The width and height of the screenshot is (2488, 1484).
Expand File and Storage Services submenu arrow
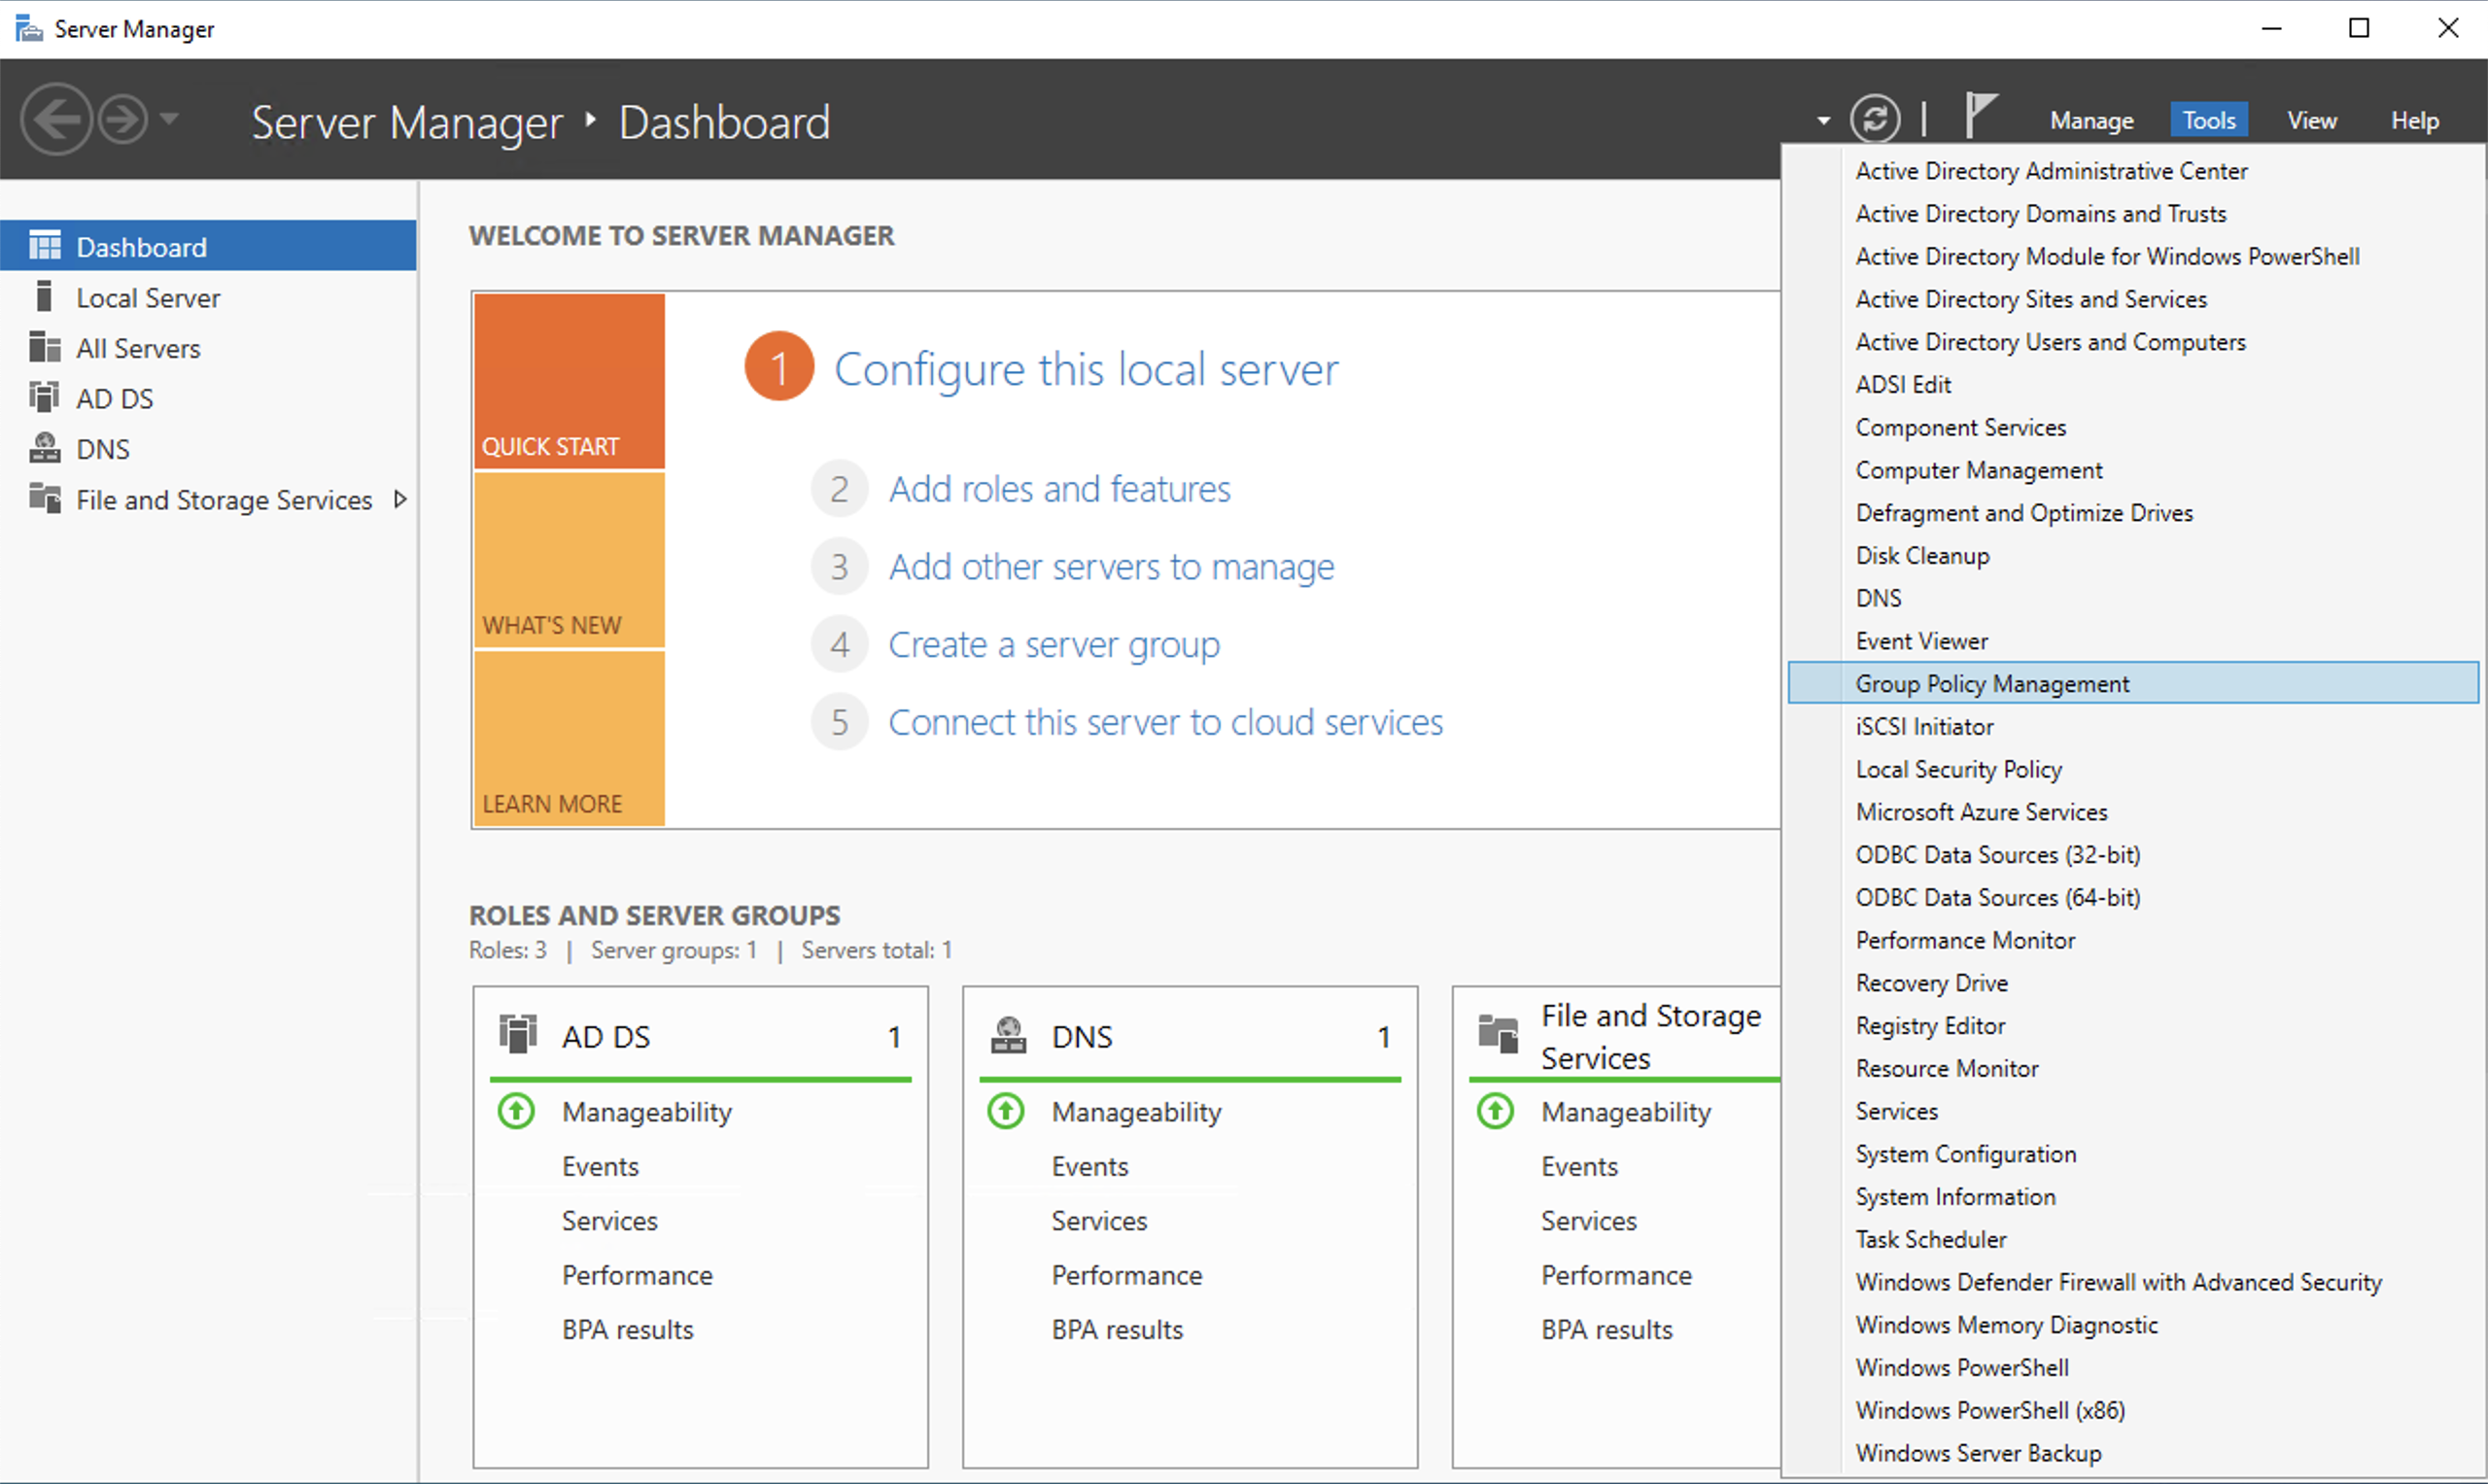point(400,499)
